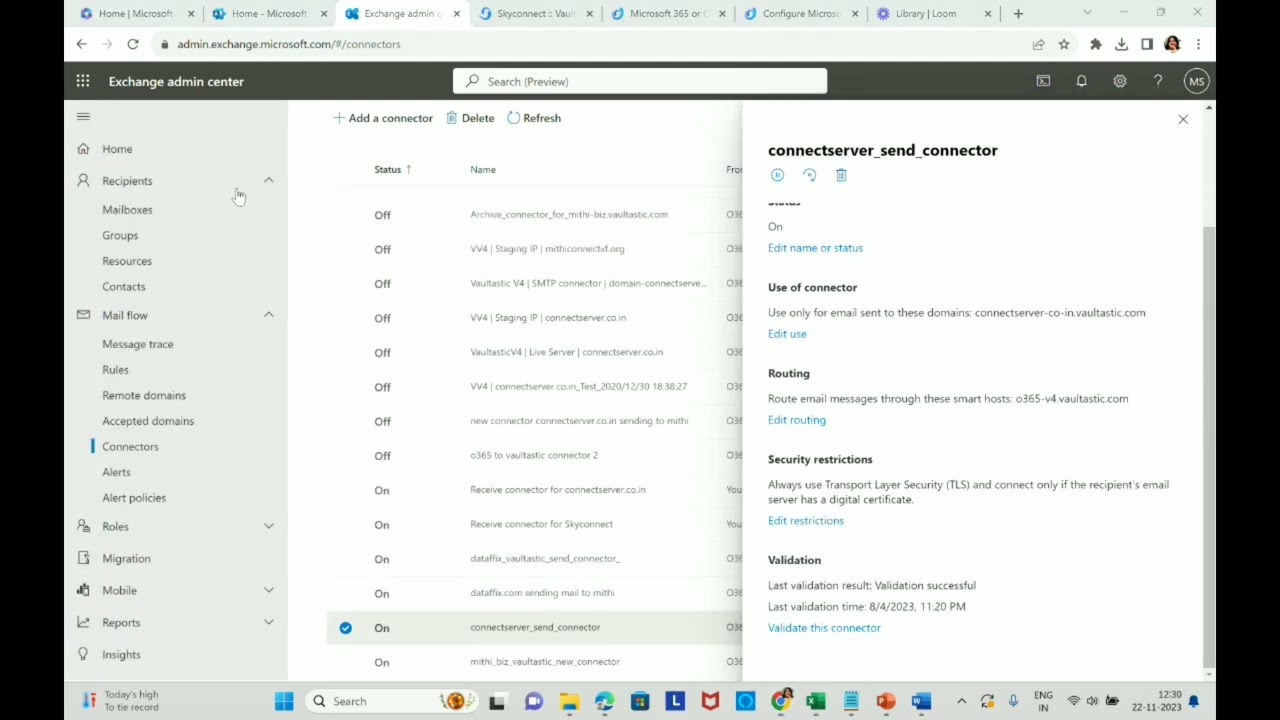Collapse the Mail flow section

tap(268, 315)
